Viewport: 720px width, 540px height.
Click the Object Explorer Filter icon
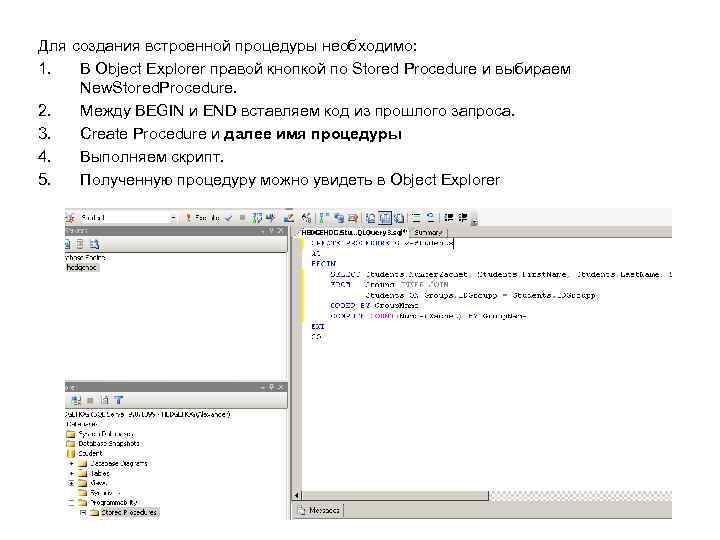[119, 400]
